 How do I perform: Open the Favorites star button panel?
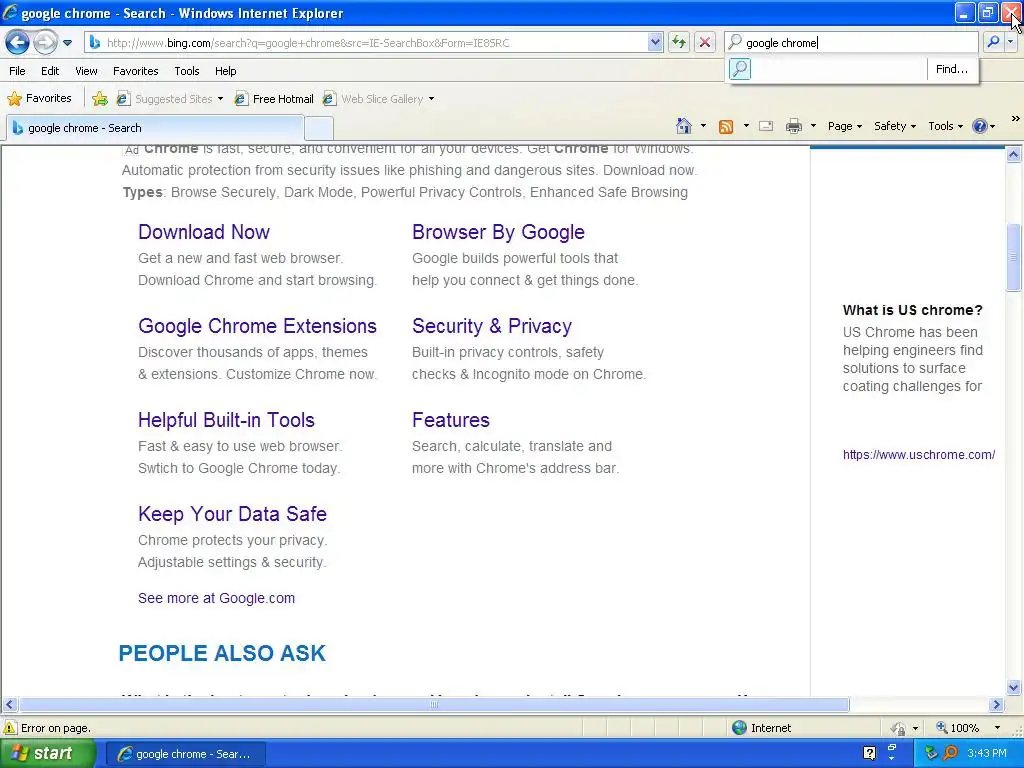[39, 99]
